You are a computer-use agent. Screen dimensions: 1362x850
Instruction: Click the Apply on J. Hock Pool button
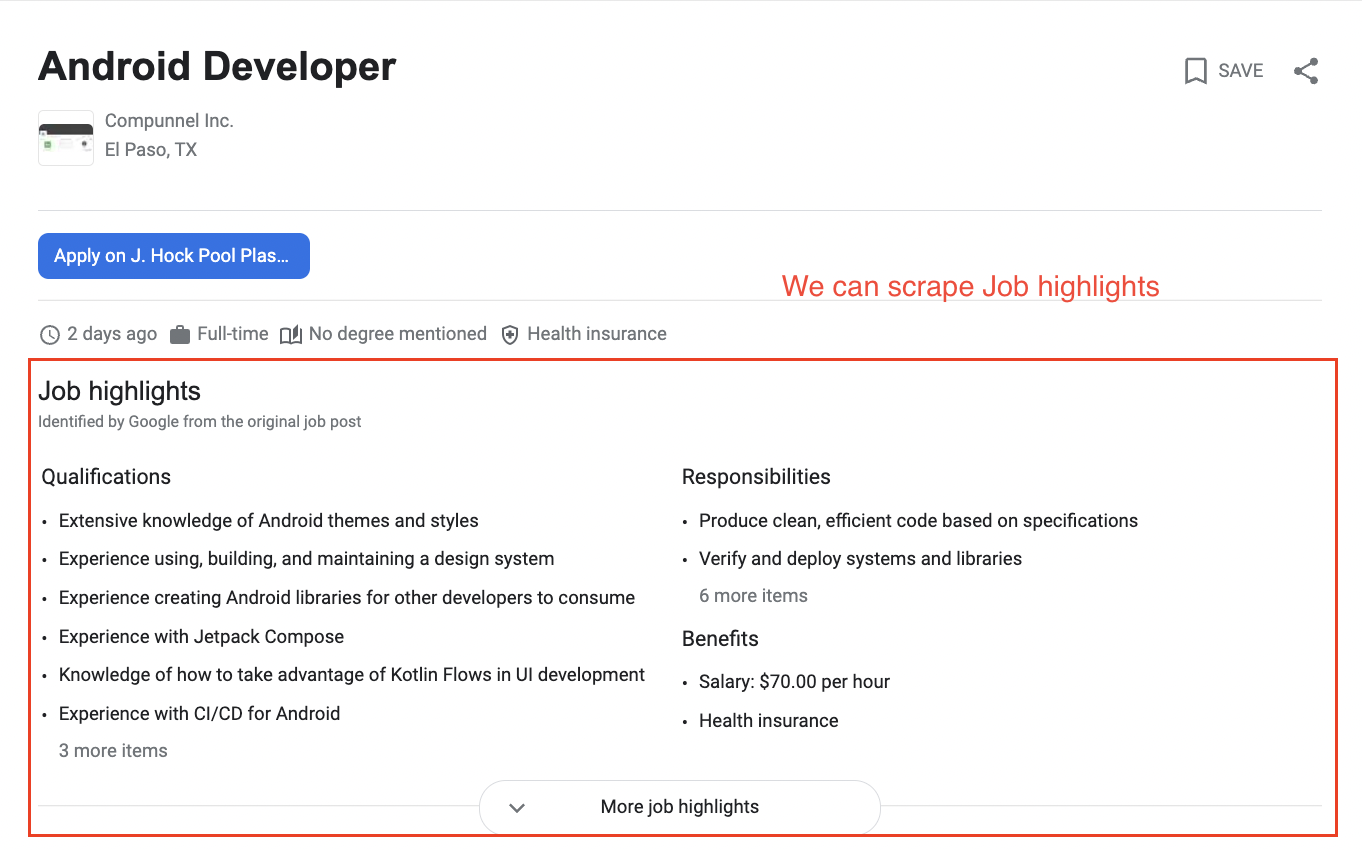[173, 256]
